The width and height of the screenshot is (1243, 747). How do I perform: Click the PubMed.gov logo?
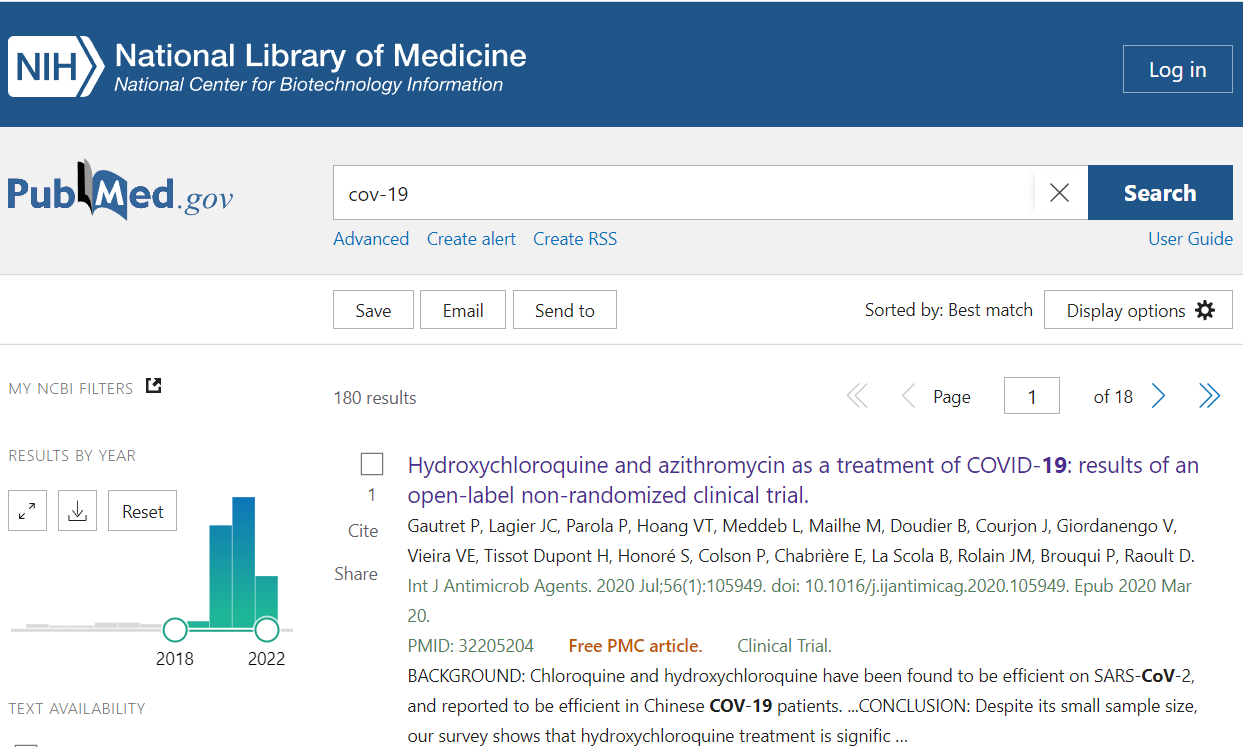pyautogui.click(x=120, y=192)
